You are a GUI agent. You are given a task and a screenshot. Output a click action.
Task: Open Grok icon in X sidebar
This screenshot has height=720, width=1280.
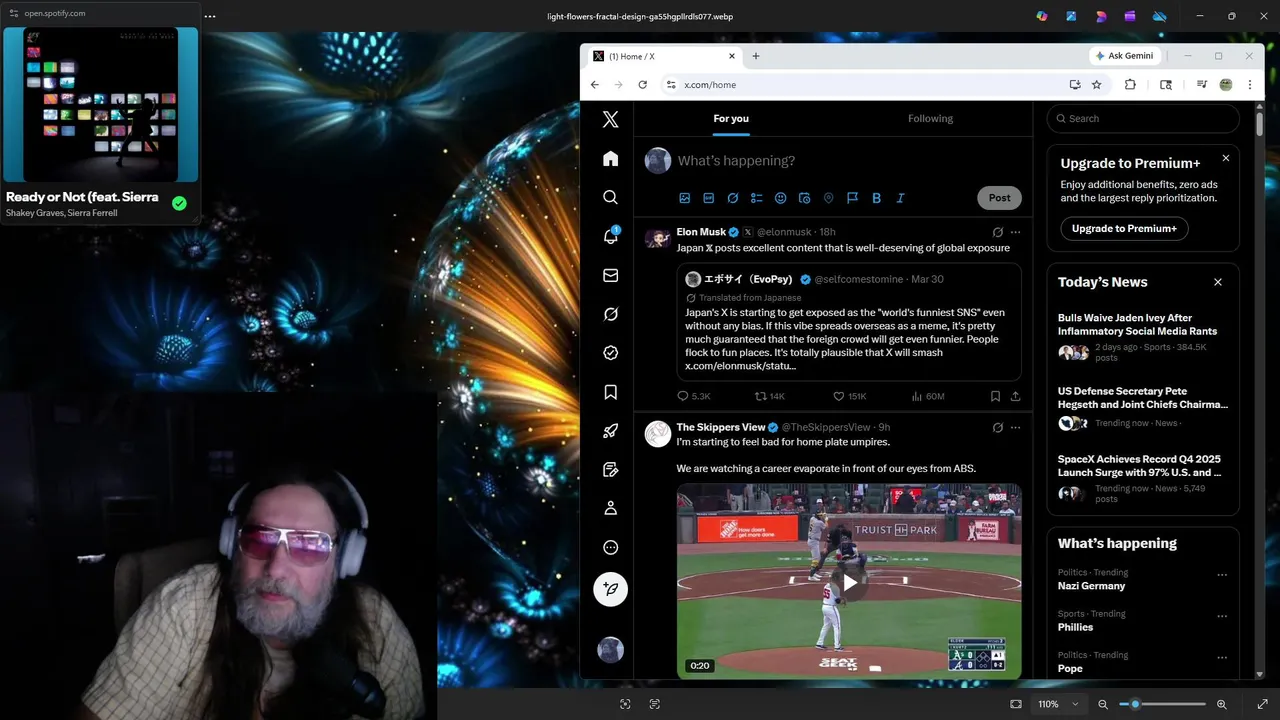point(610,314)
